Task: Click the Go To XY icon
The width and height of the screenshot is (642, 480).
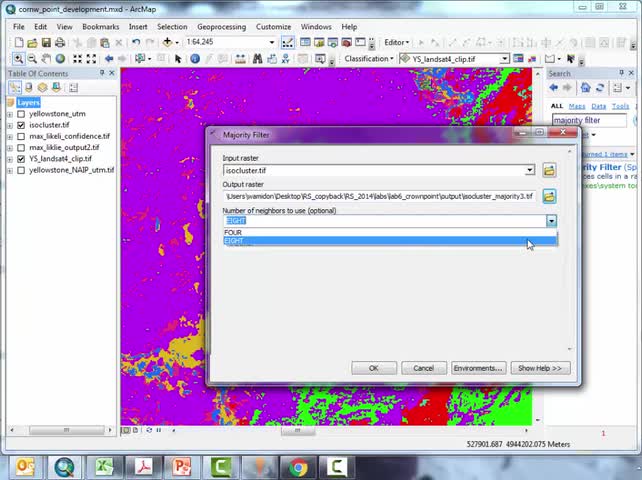Action: click(285, 59)
